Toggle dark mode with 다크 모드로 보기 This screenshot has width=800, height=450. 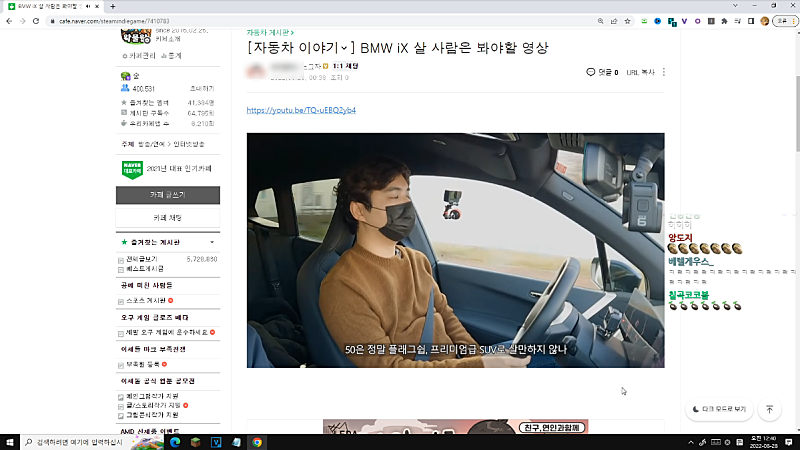click(x=719, y=409)
